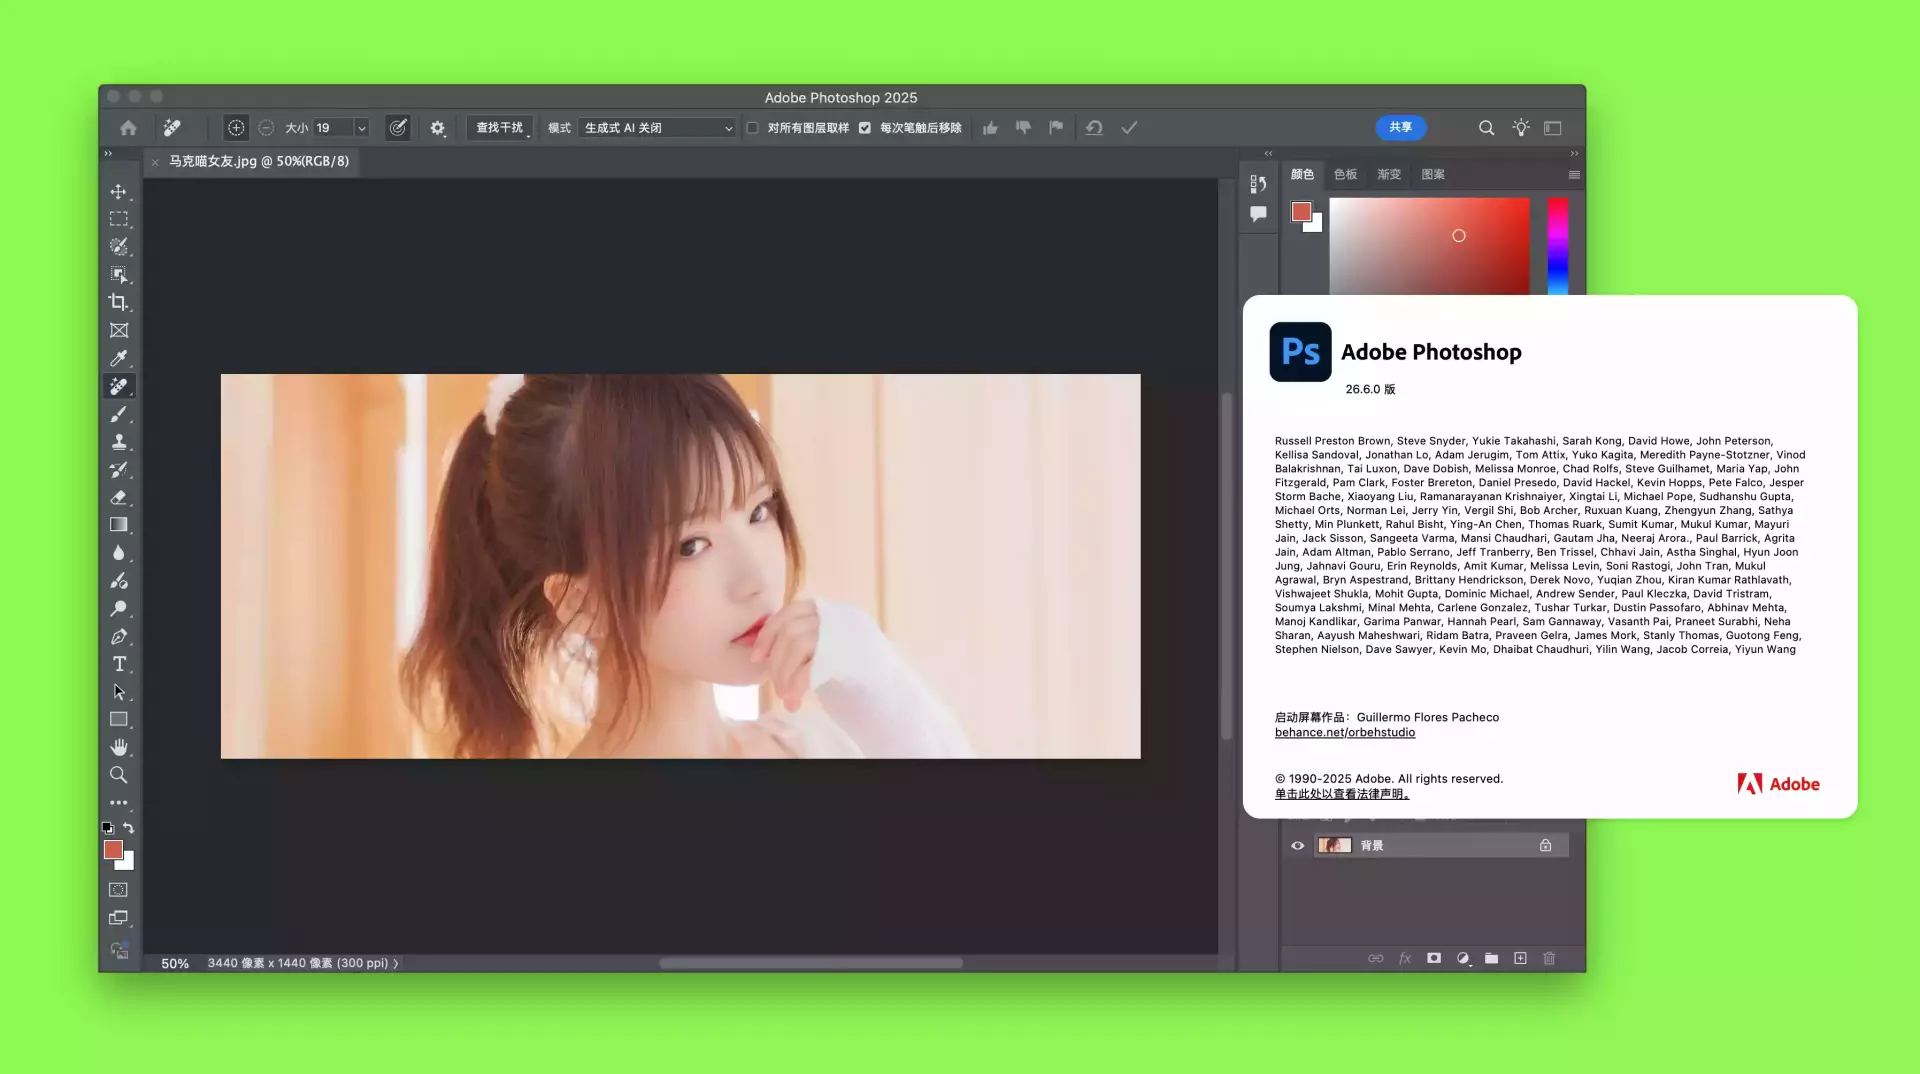Open the search magnifier in options bar
Viewport: 1920px width, 1074px height.
point(1486,128)
